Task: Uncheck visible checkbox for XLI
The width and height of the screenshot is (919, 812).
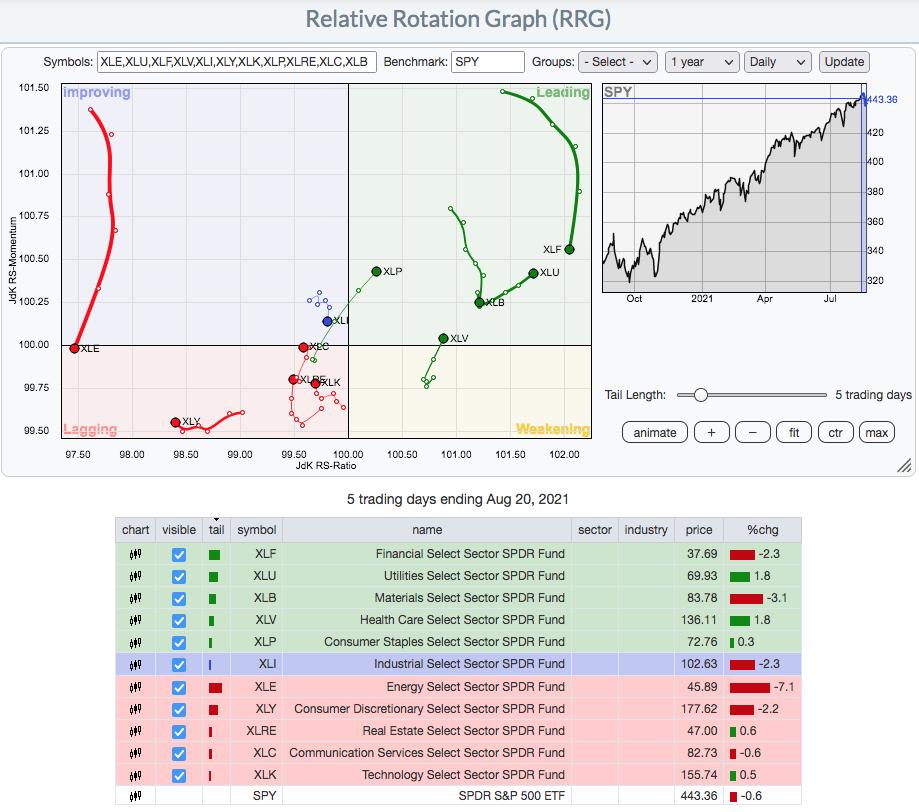Action: [x=179, y=665]
